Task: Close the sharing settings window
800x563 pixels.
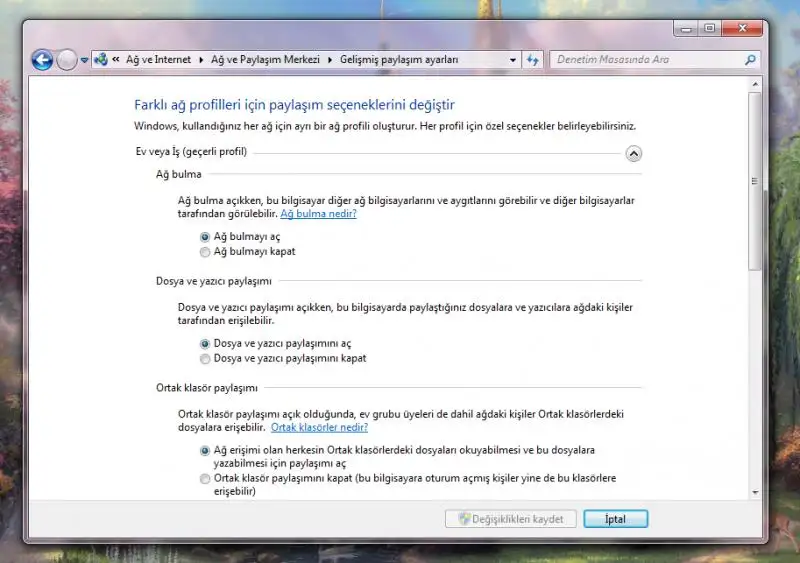Action: click(x=742, y=29)
